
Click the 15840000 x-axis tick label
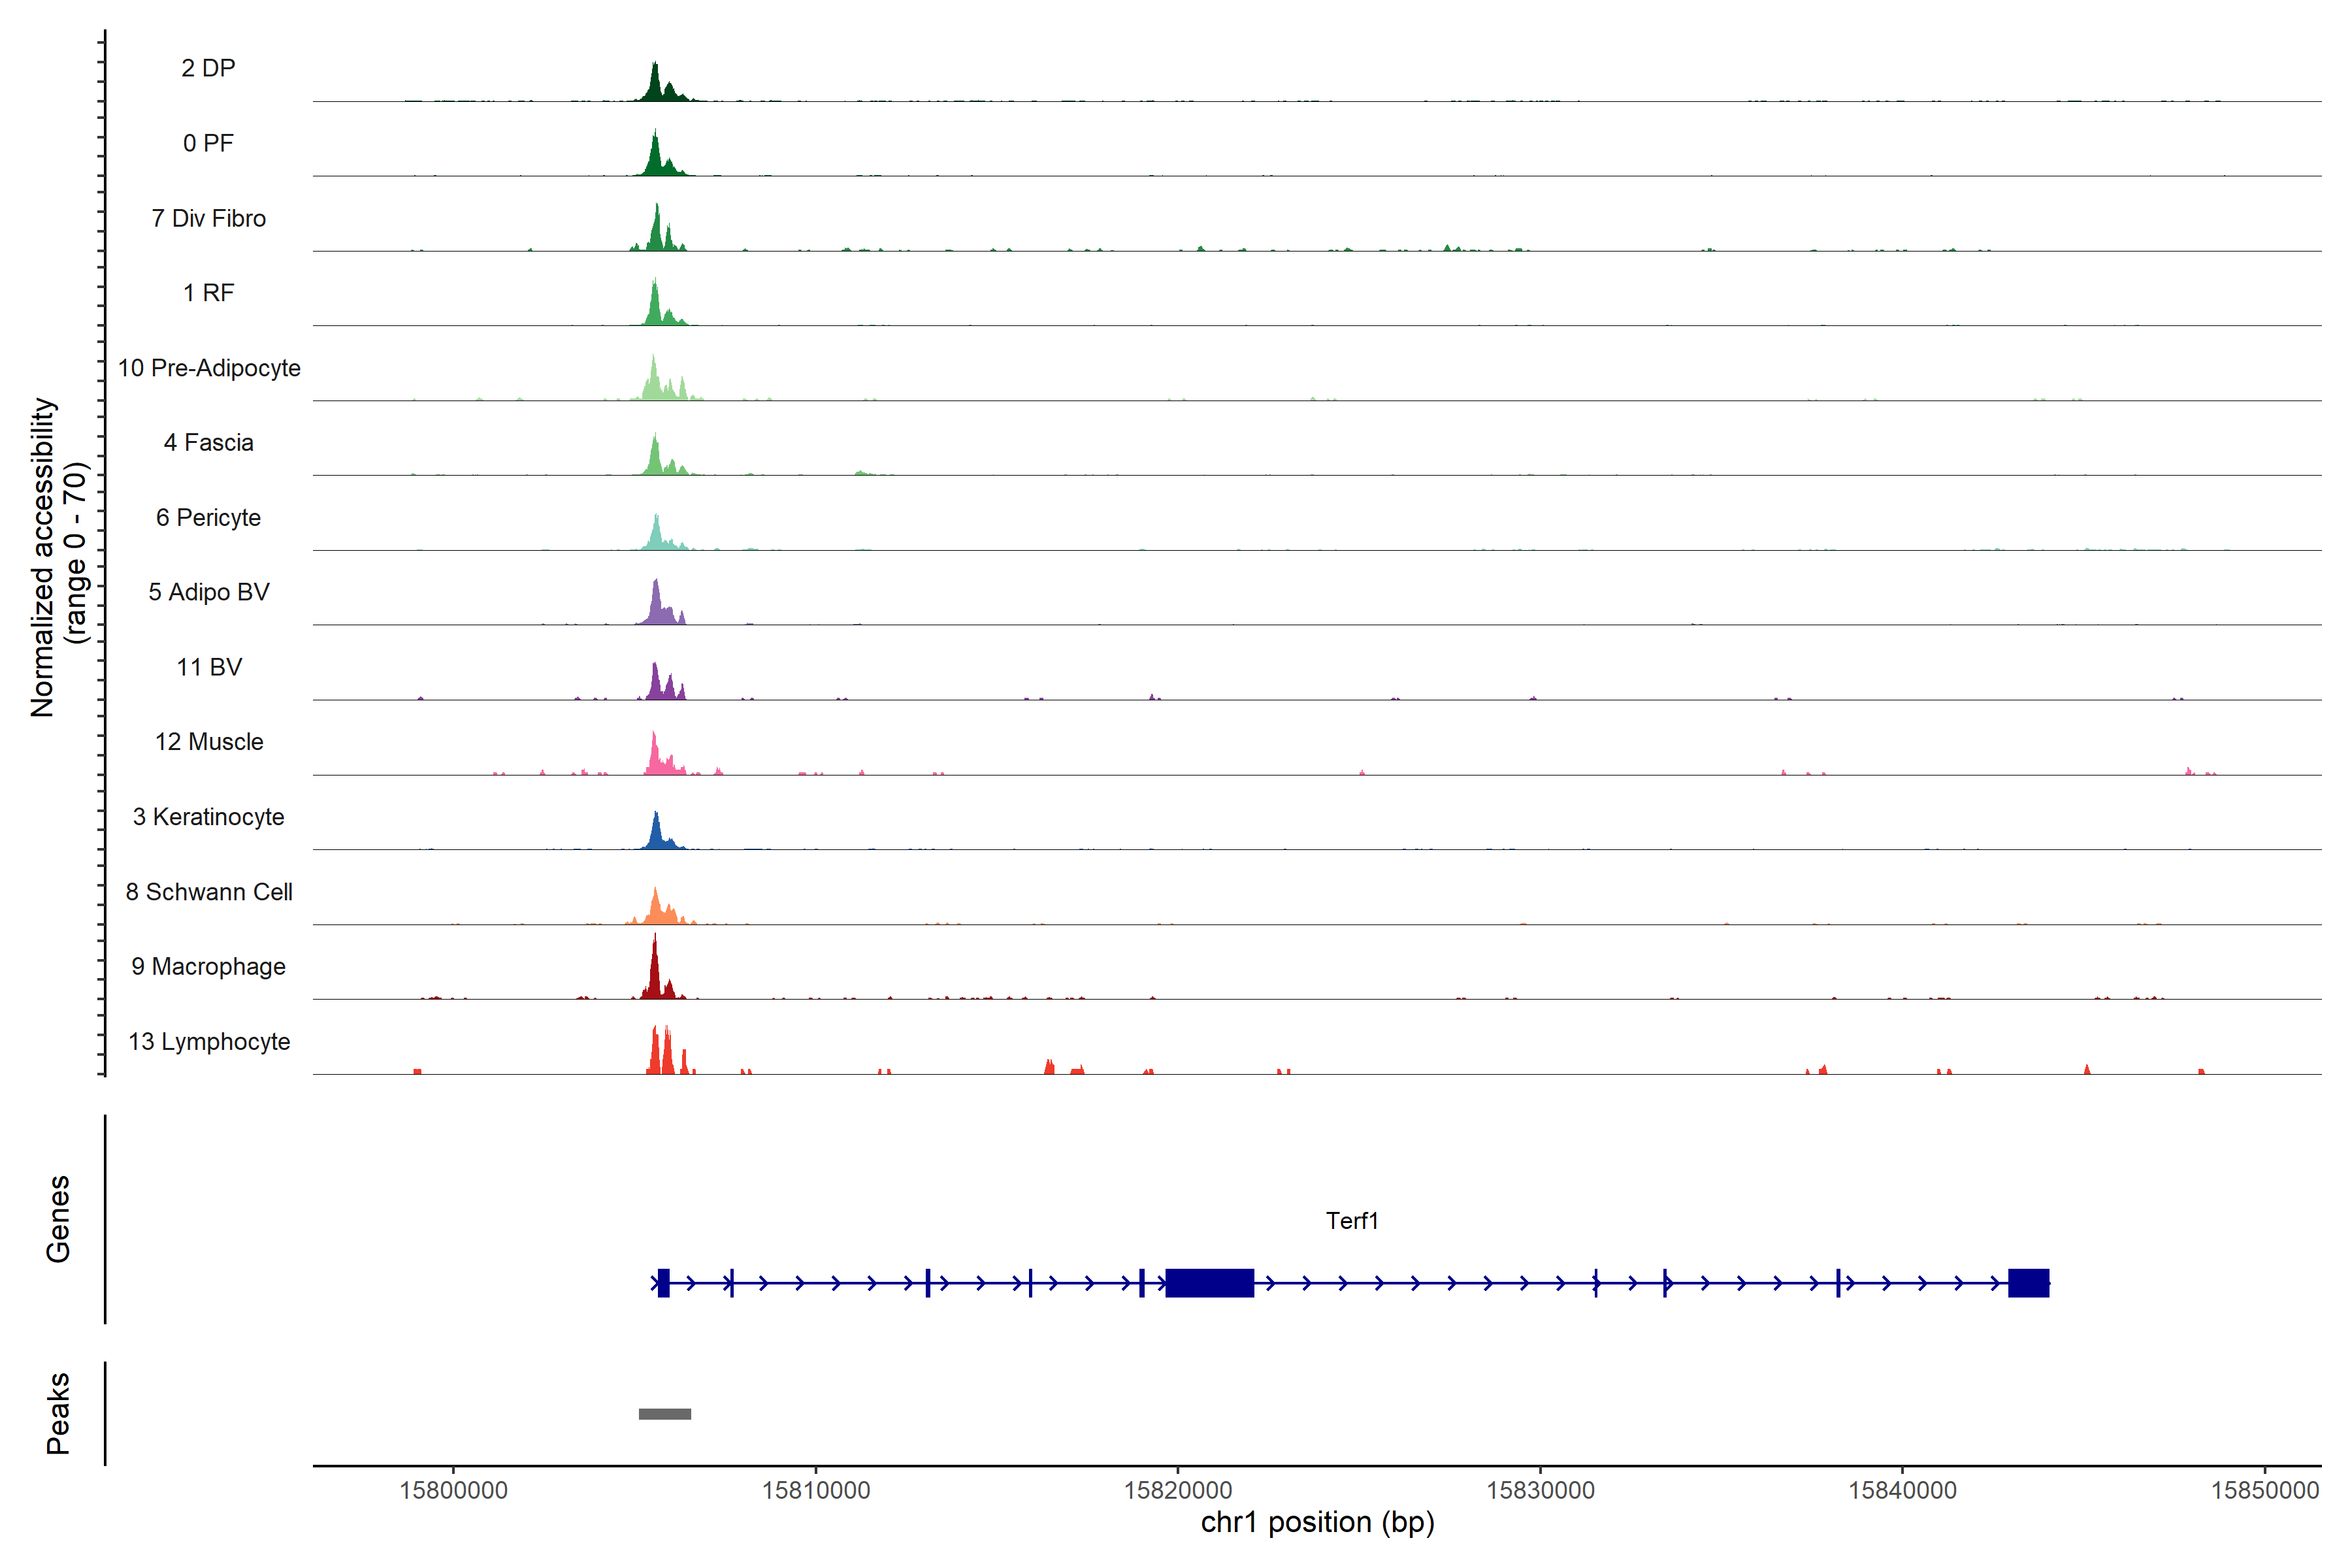click(x=1902, y=1490)
